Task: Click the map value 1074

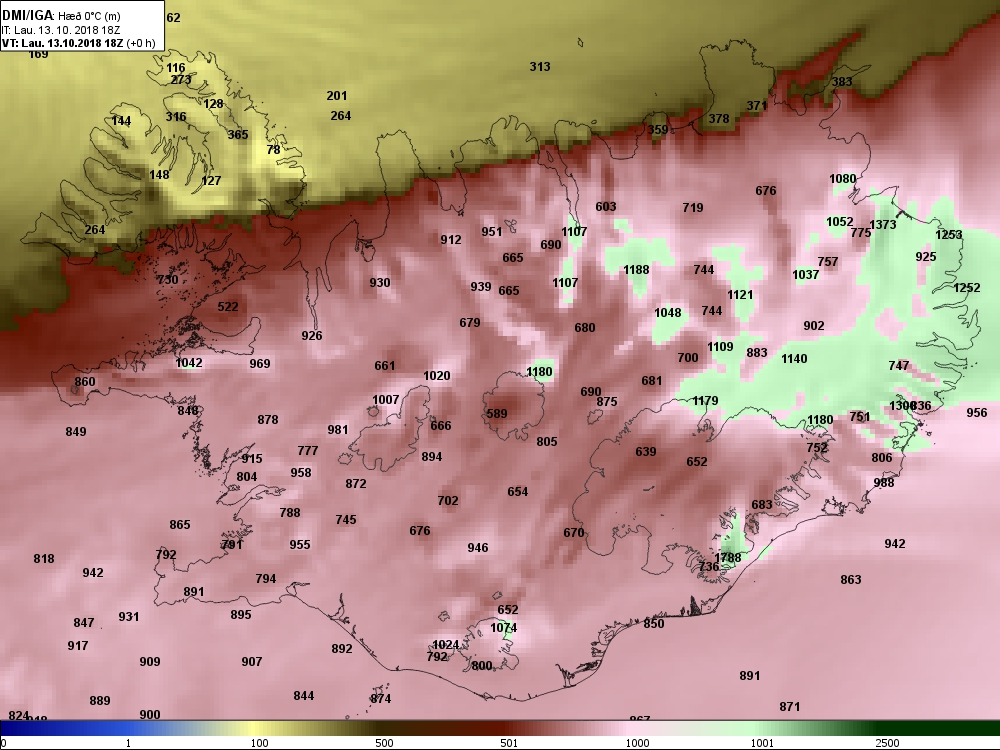Action: (x=503, y=628)
